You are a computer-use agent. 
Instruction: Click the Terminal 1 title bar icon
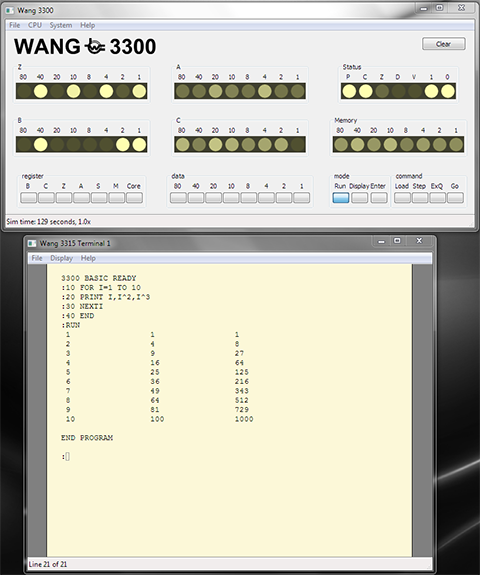click(x=32, y=243)
